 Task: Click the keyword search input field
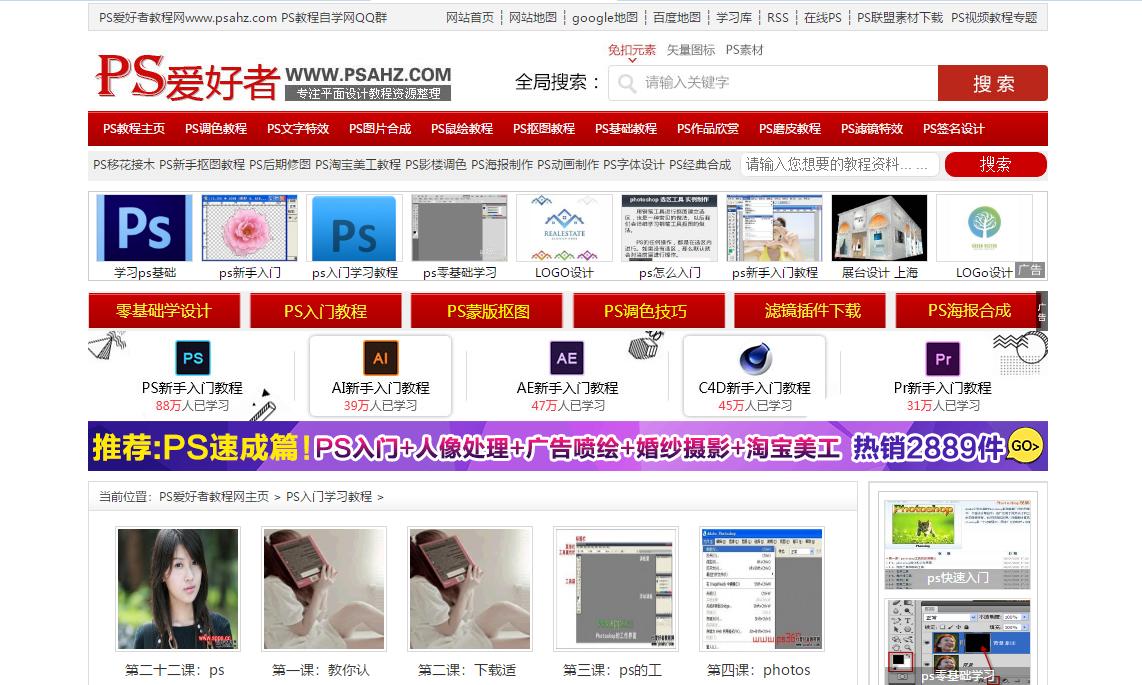pyautogui.click(x=780, y=83)
